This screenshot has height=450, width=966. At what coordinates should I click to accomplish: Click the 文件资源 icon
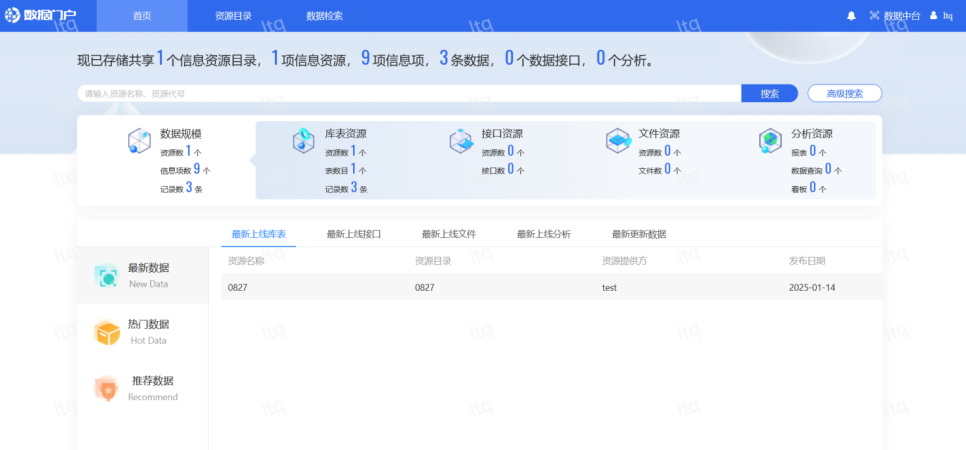[x=618, y=141]
